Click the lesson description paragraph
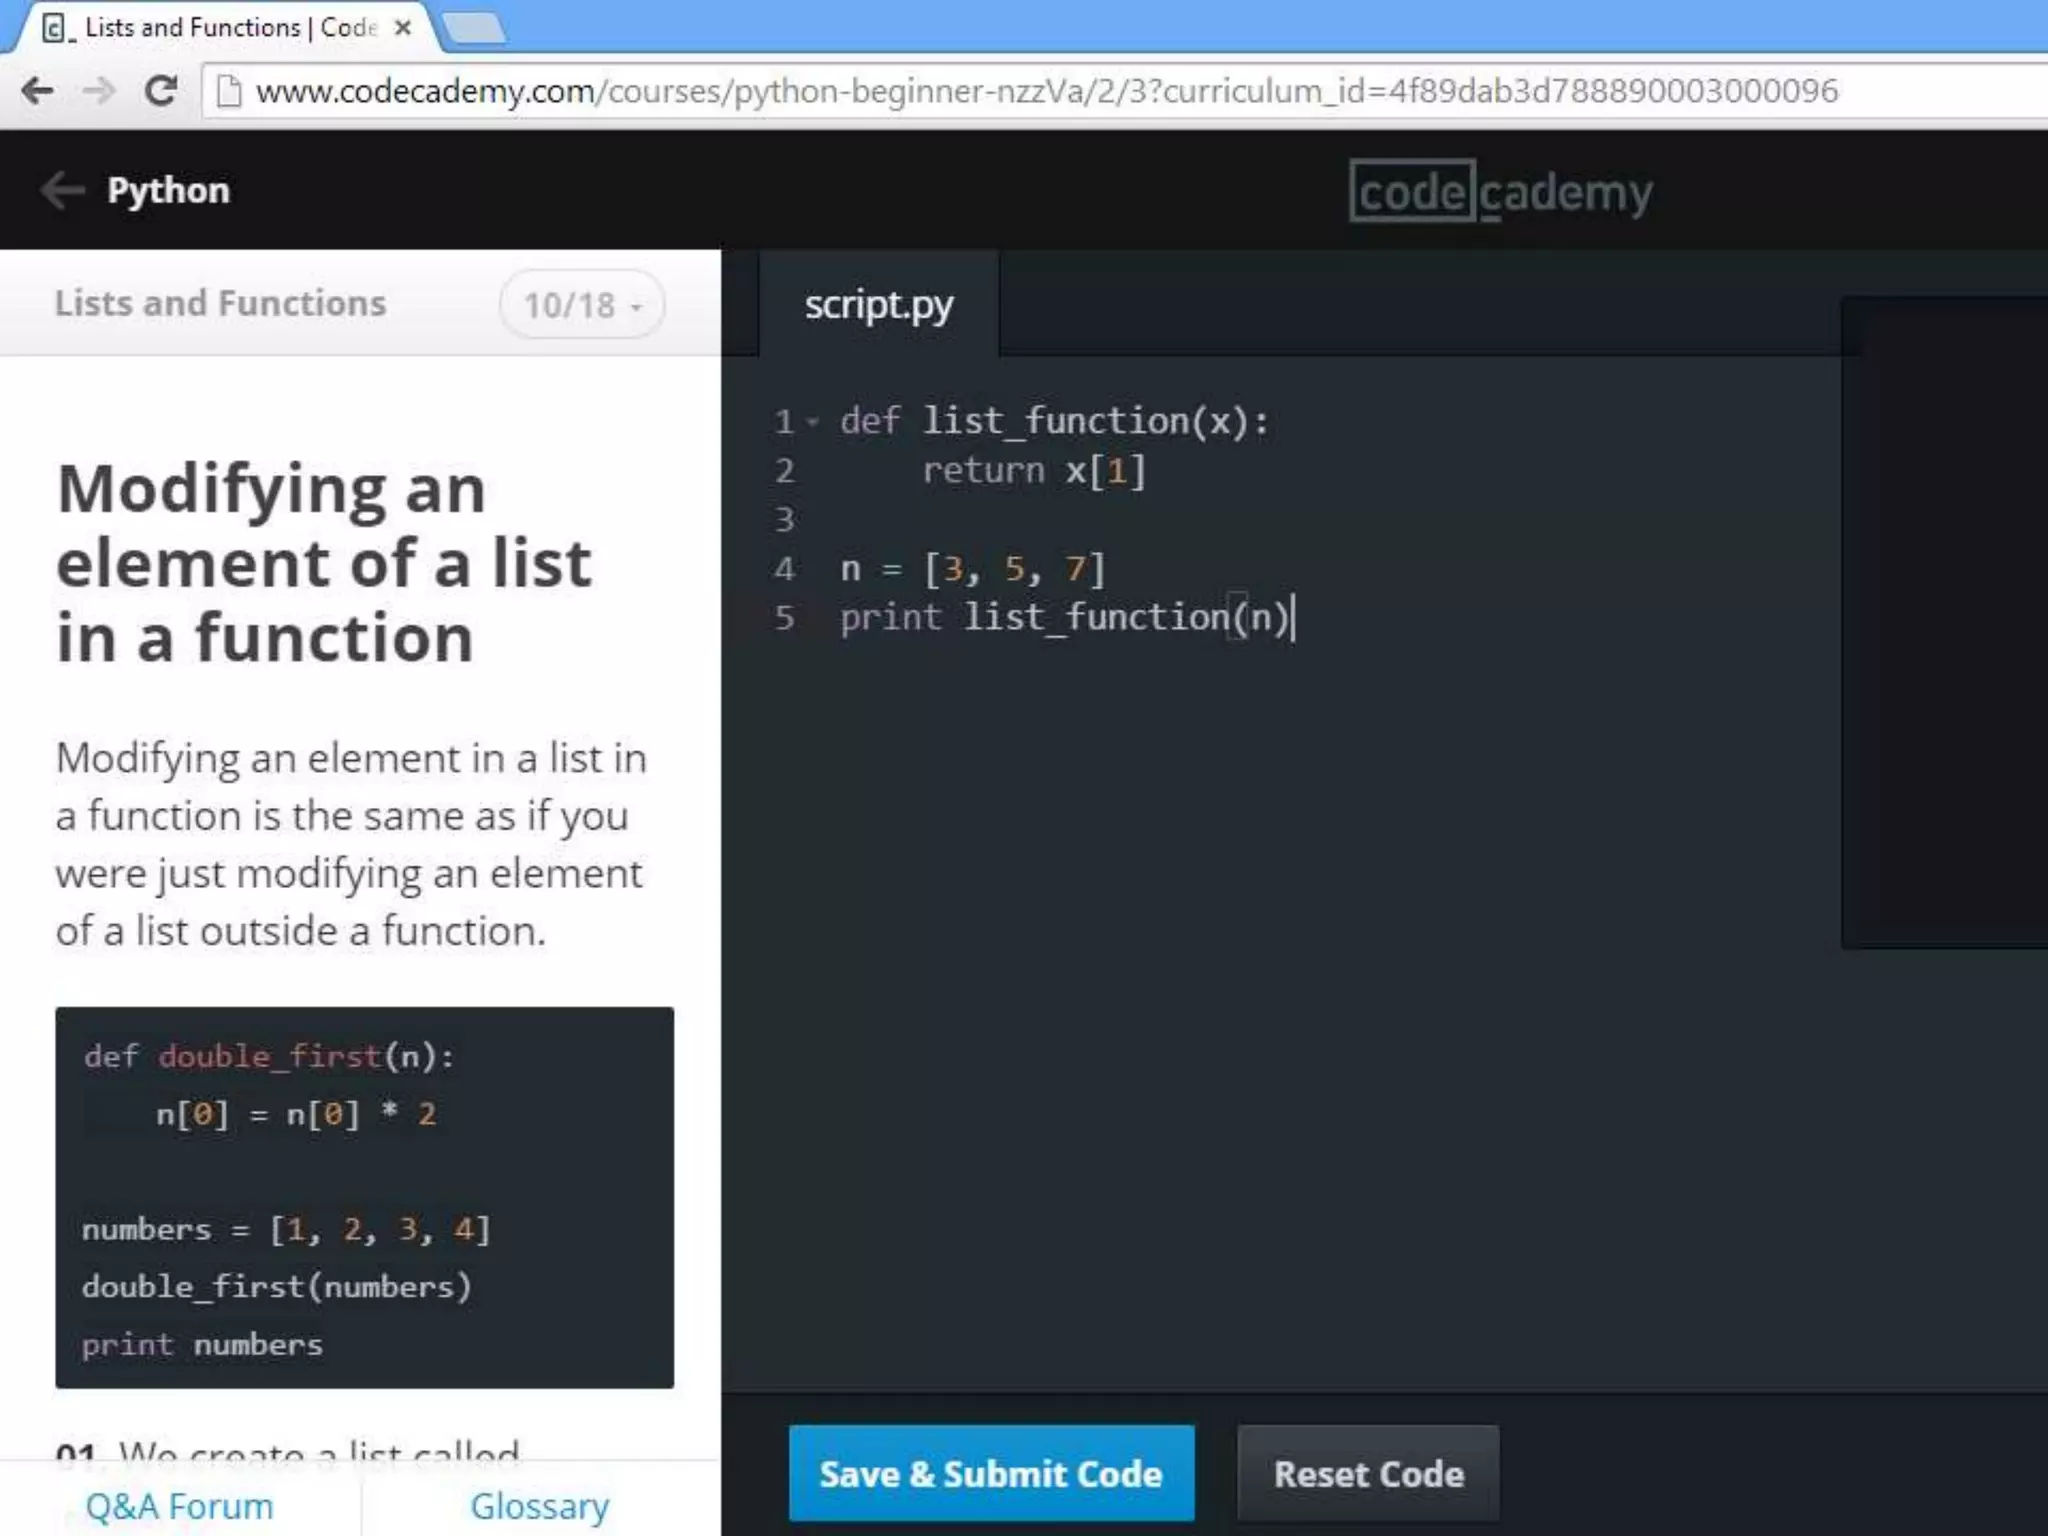2048x1536 pixels. tap(351, 844)
